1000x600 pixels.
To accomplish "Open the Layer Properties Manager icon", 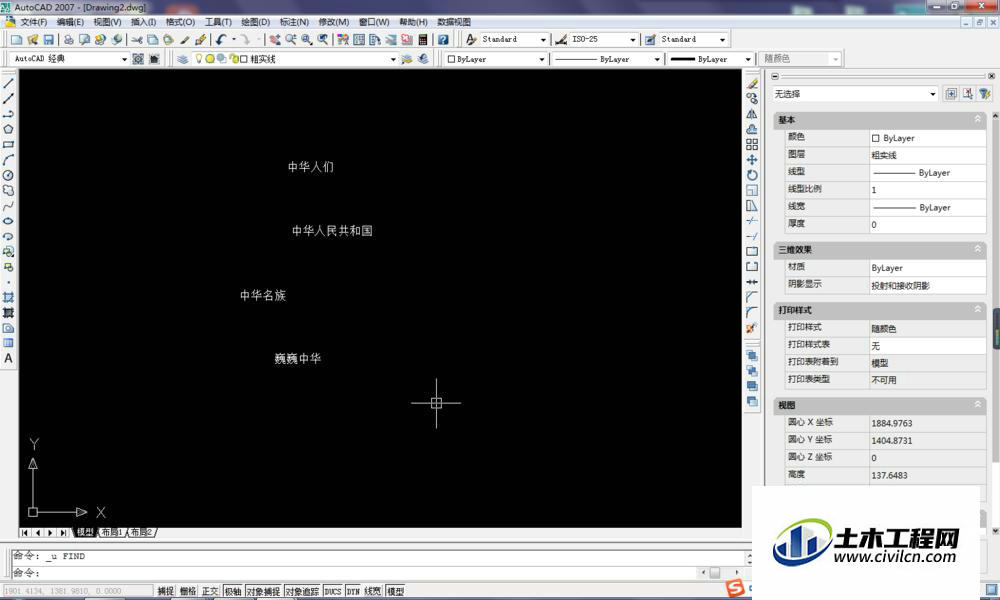I will [182, 59].
